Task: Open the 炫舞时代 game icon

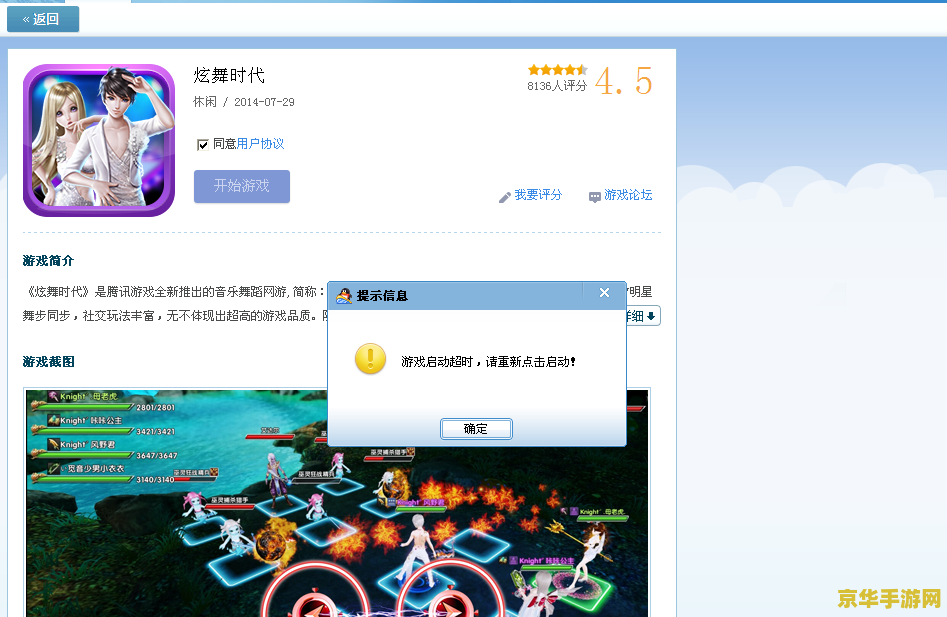Action: tap(99, 140)
